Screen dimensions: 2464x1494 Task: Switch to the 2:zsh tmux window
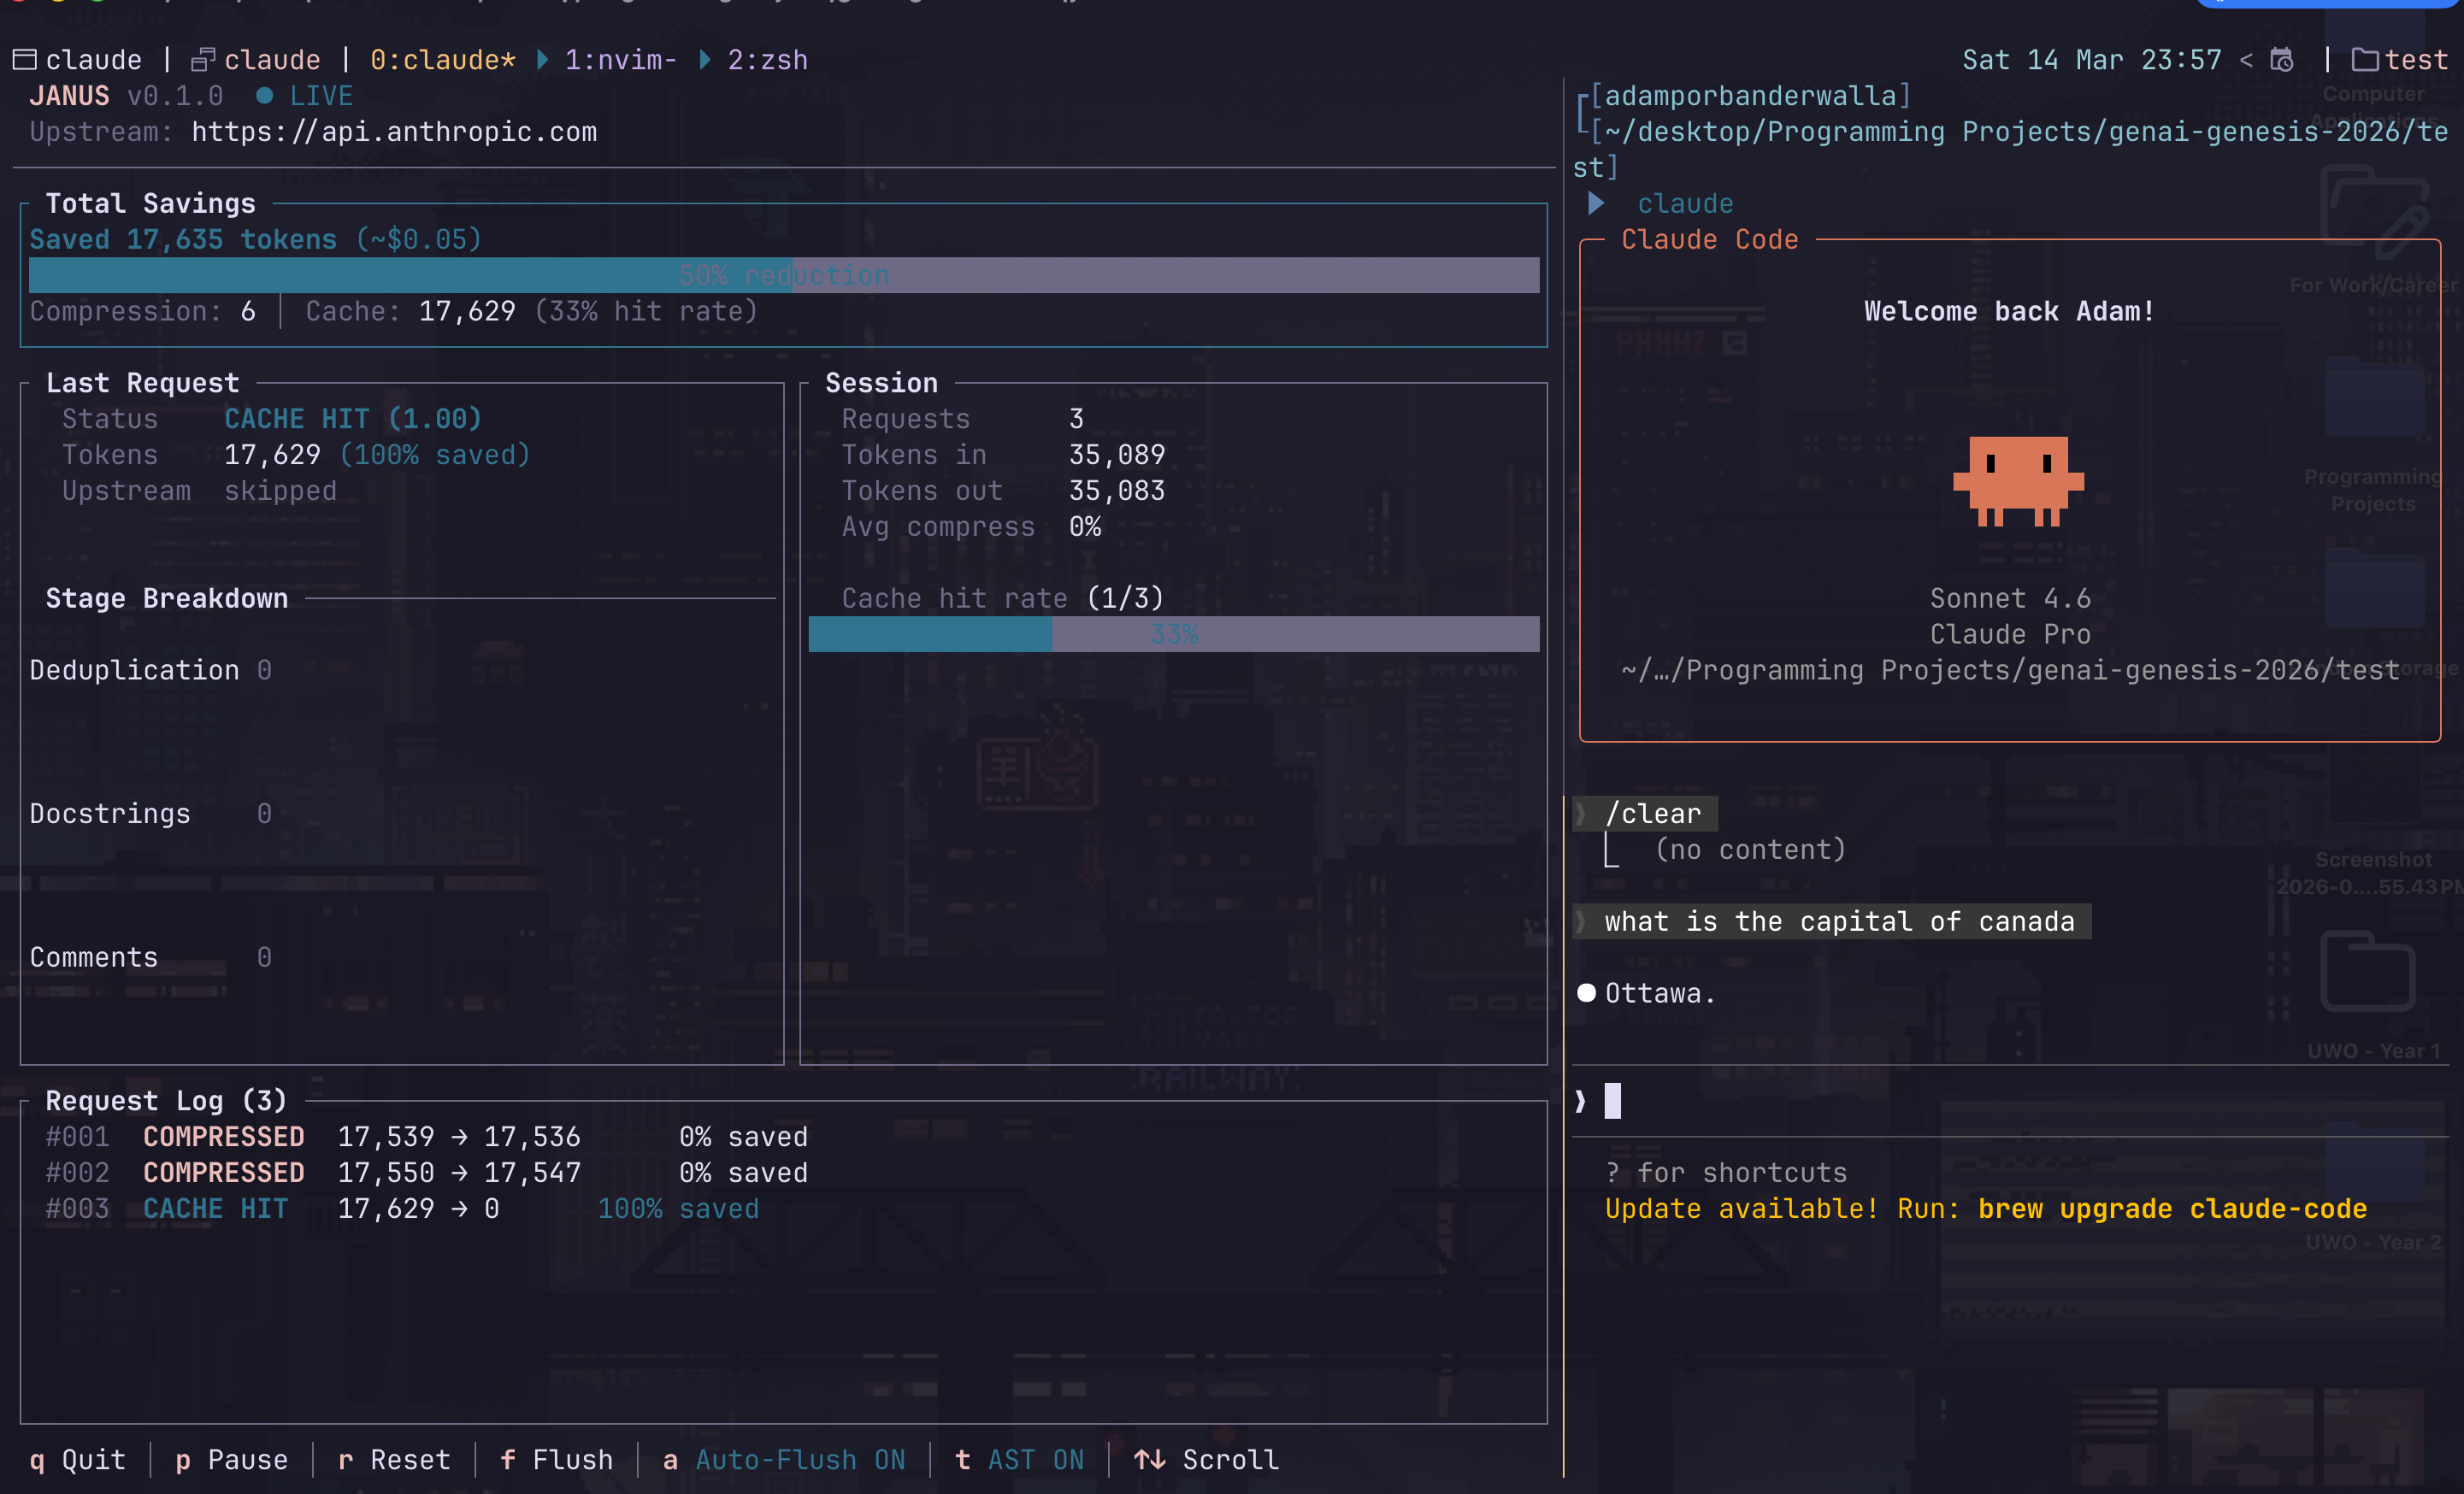(x=767, y=60)
